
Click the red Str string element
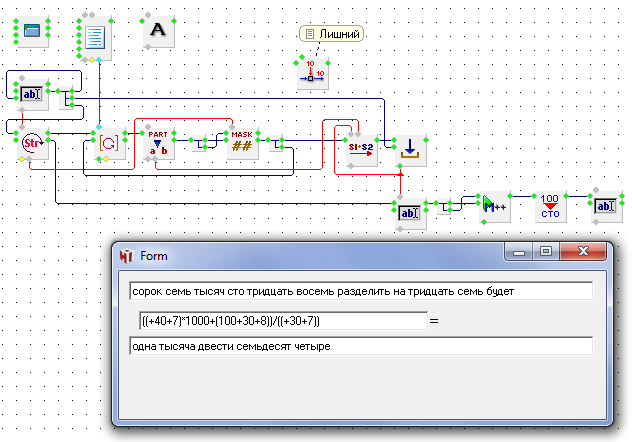point(33,145)
